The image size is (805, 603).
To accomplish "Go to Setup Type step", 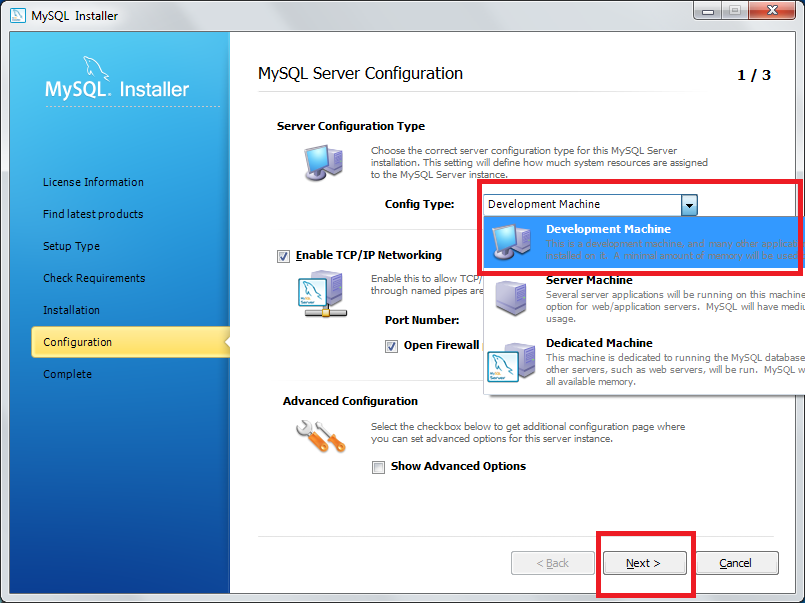I will [x=71, y=246].
